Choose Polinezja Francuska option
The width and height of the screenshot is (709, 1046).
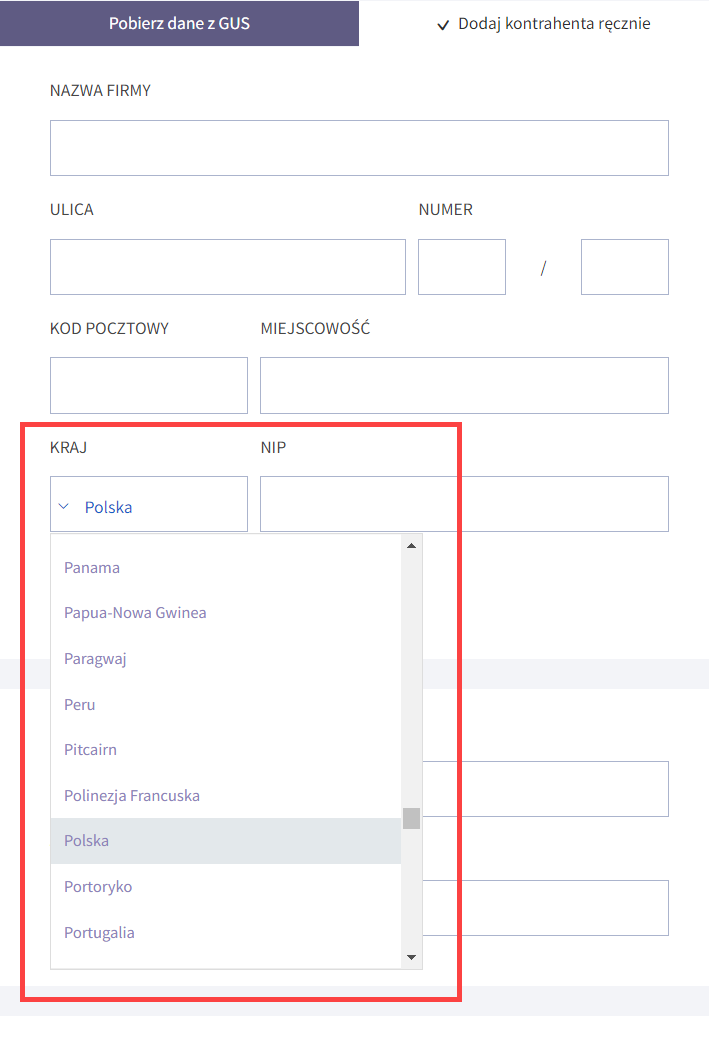(x=132, y=796)
